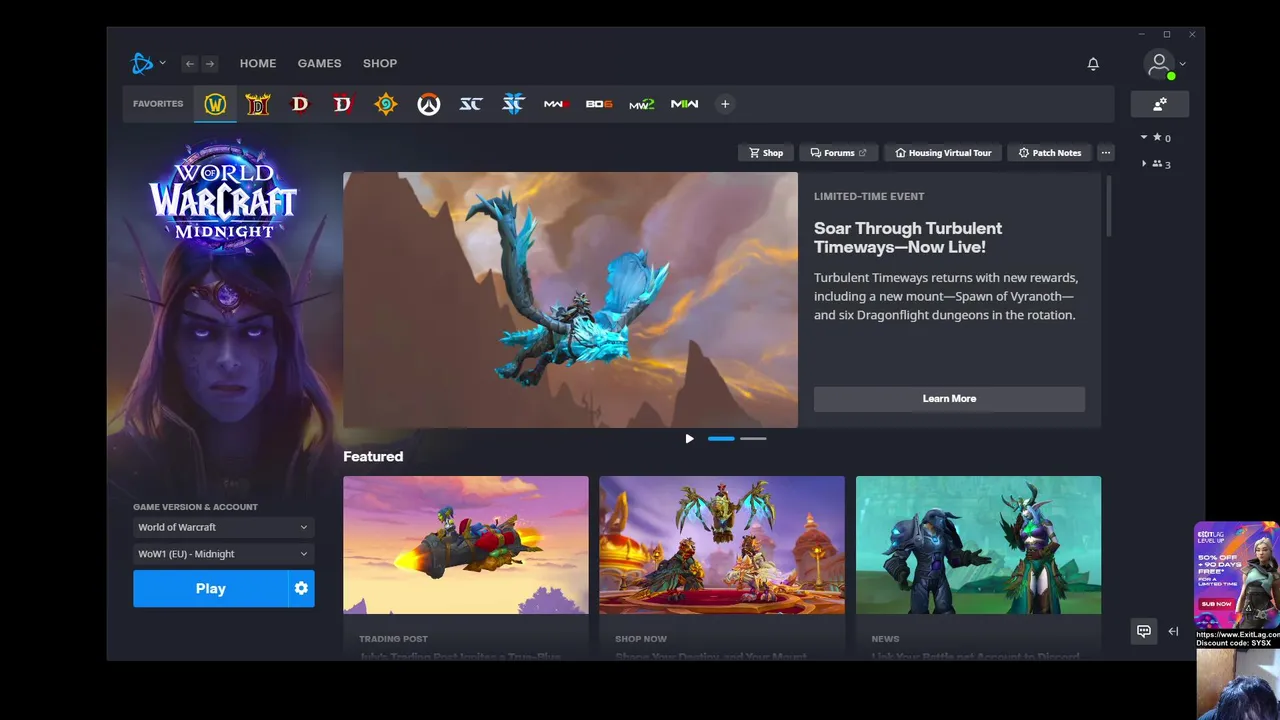Collapse the friends sidebar panel
Viewport: 1280px width, 720px height.
pos(1173,631)
